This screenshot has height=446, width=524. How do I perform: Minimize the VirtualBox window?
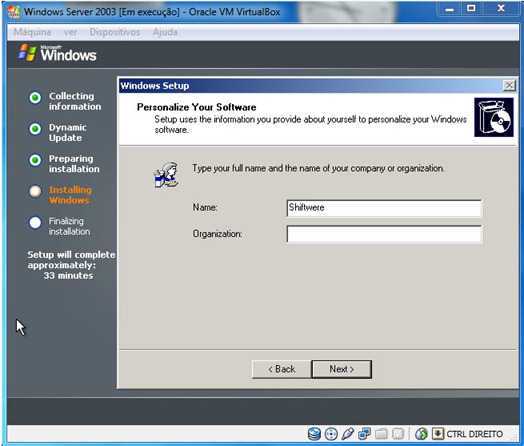[x=449, y=9]
